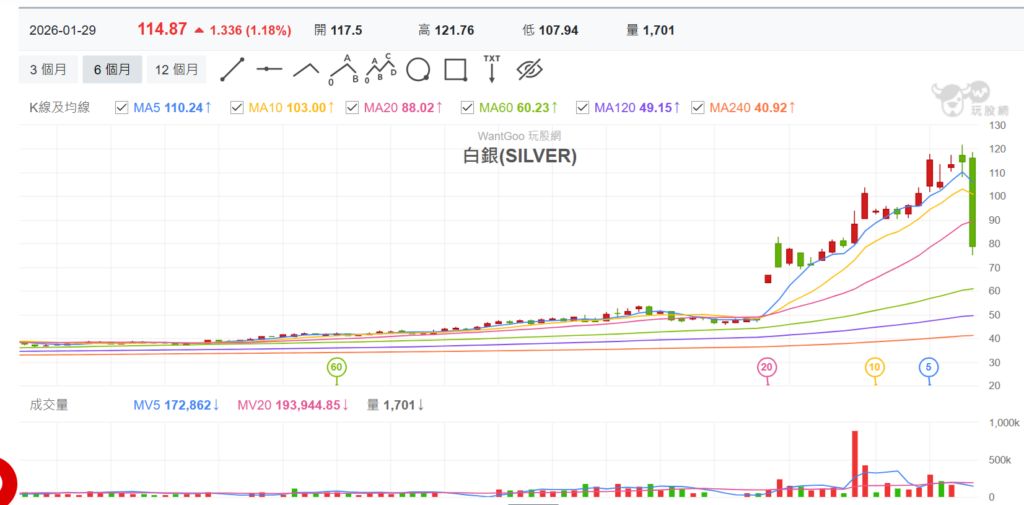Viewport: 1024px width, 505px height.
Task: Select the 6 個月 time range
Action: pos(112,70)
